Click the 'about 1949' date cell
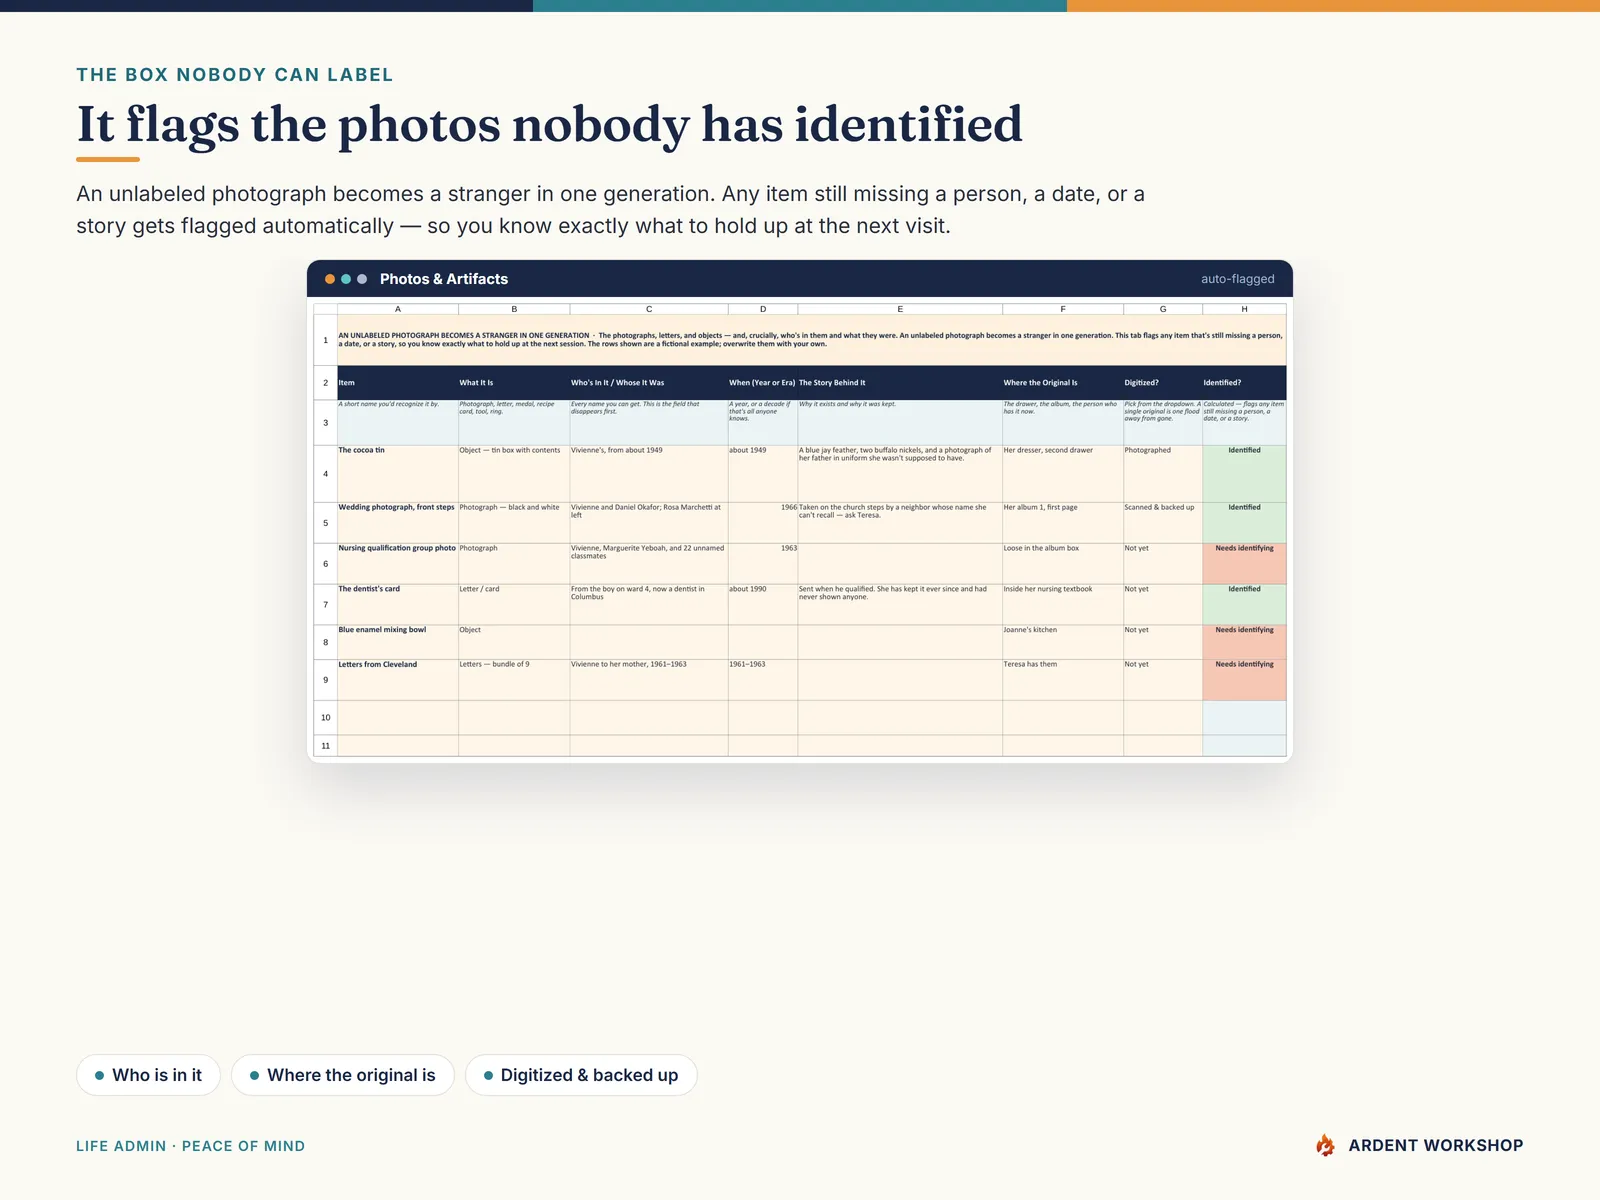The width and height of the screenshot is (1600, 1200). [x=763, y=473]
